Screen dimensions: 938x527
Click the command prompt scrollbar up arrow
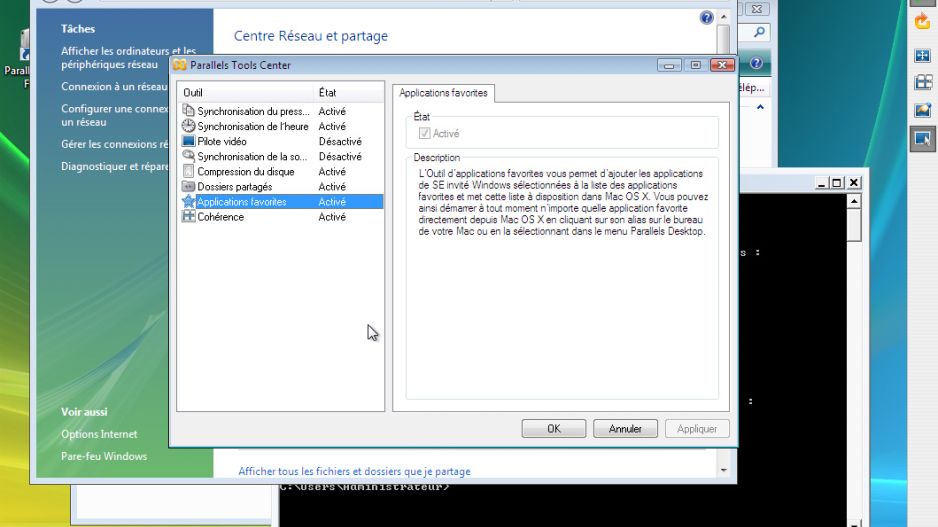point(854,201)
